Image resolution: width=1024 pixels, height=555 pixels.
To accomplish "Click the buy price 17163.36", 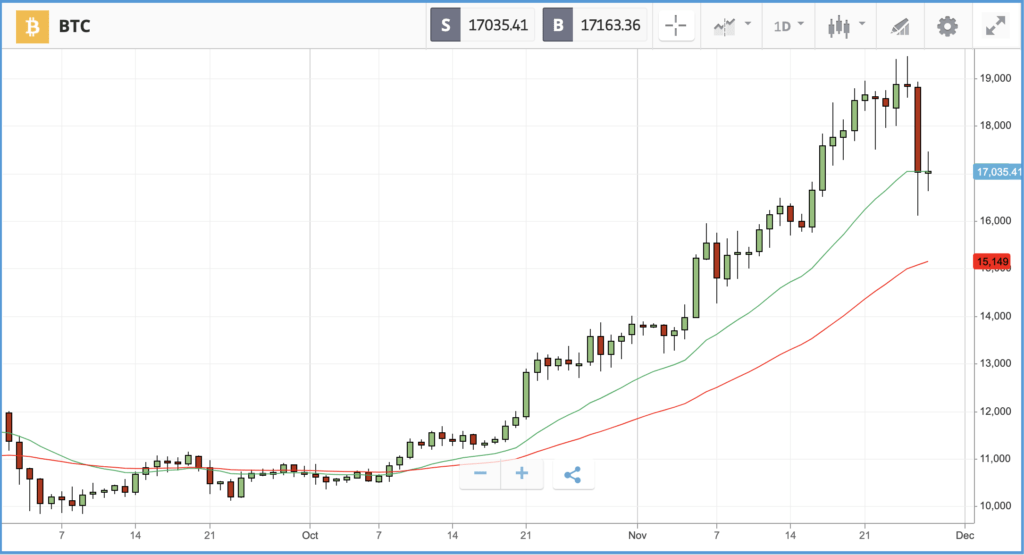I will [x=611, y=25].
